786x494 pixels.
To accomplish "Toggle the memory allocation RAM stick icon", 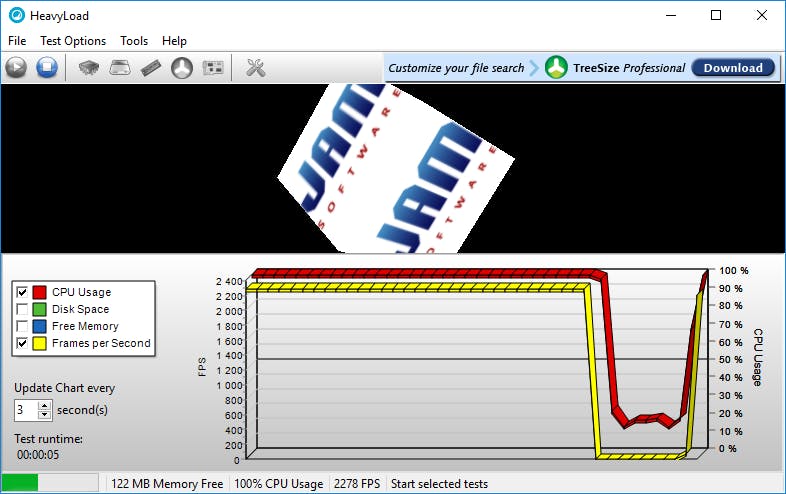I will (151, 67).
